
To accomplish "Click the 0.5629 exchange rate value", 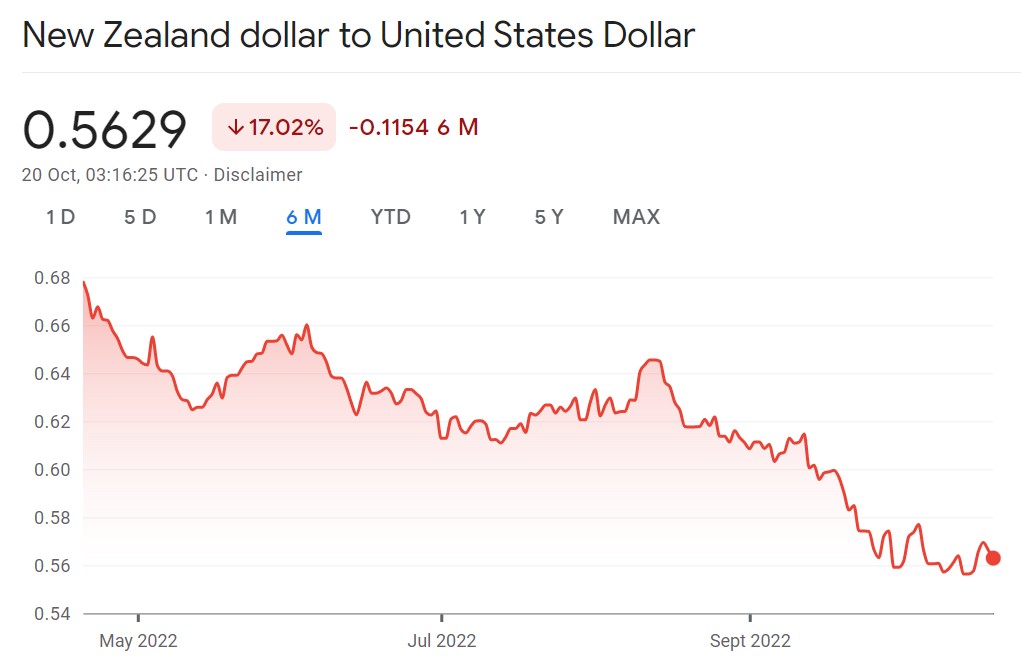I will coord(105,130).
